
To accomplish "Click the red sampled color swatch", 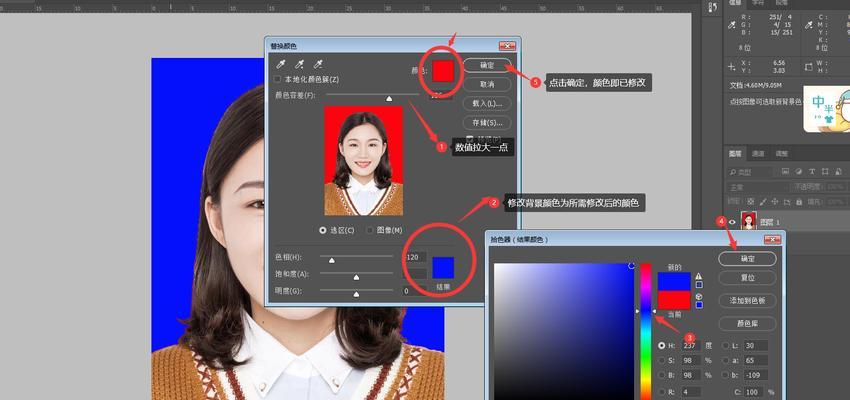I will click(x=443, y=71).
